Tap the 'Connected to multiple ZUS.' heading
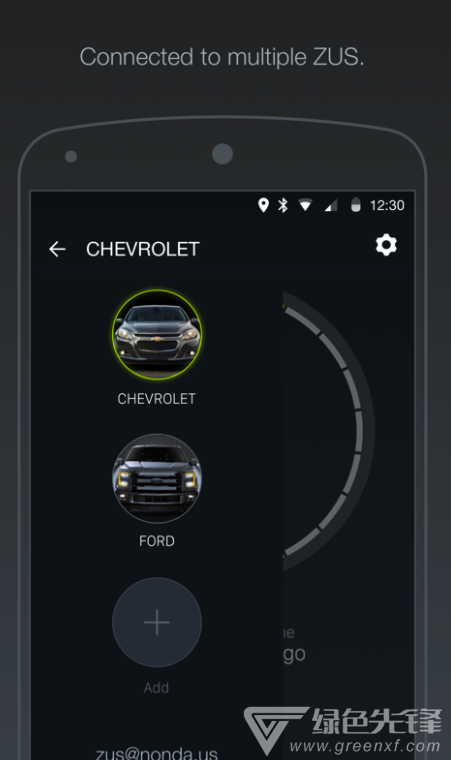This screenshot has width=451, height=760. point(222,57)
